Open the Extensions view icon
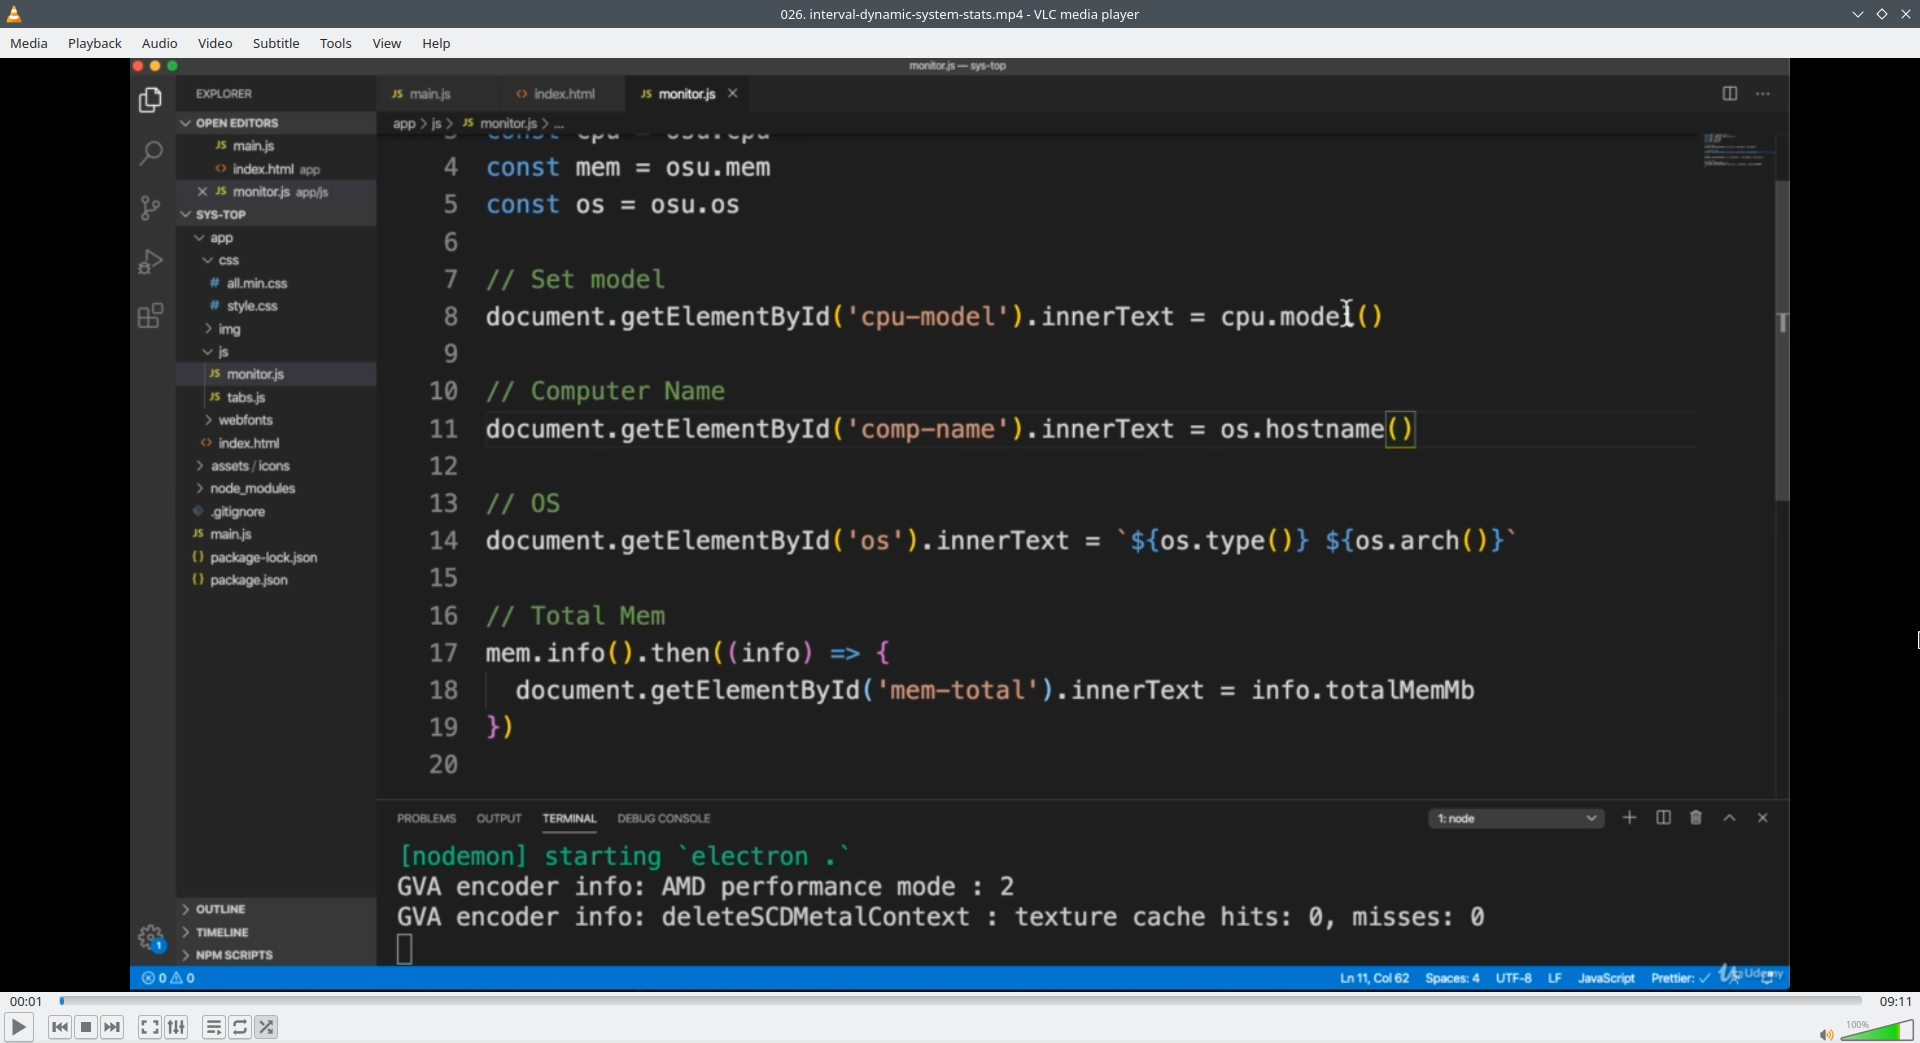 [x=150, y=315]
